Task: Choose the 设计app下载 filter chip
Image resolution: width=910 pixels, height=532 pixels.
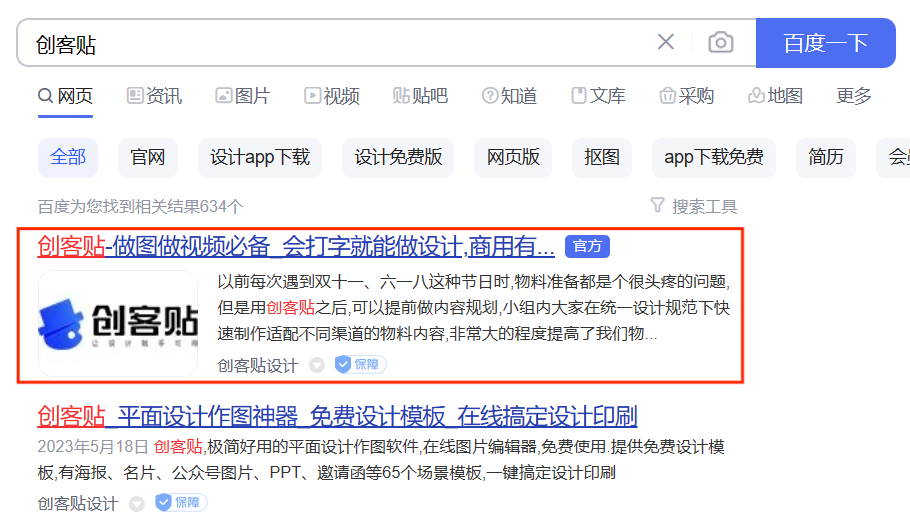Action: [x=259, y=157]
